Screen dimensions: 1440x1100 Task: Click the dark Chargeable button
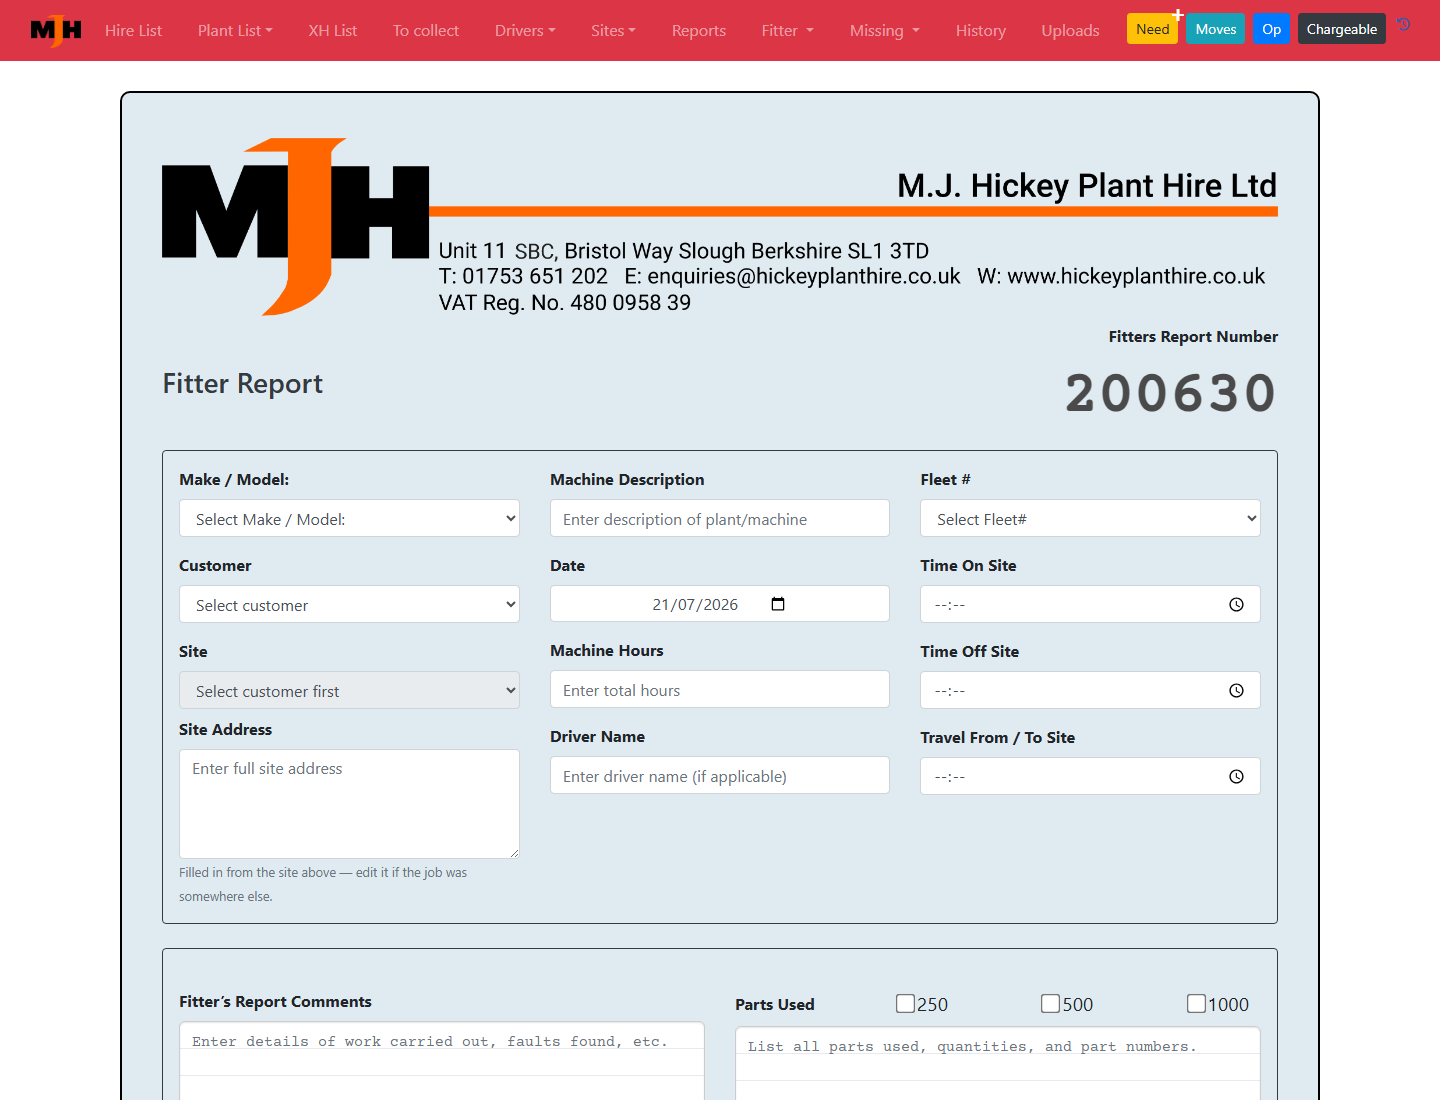[1342, 29]
